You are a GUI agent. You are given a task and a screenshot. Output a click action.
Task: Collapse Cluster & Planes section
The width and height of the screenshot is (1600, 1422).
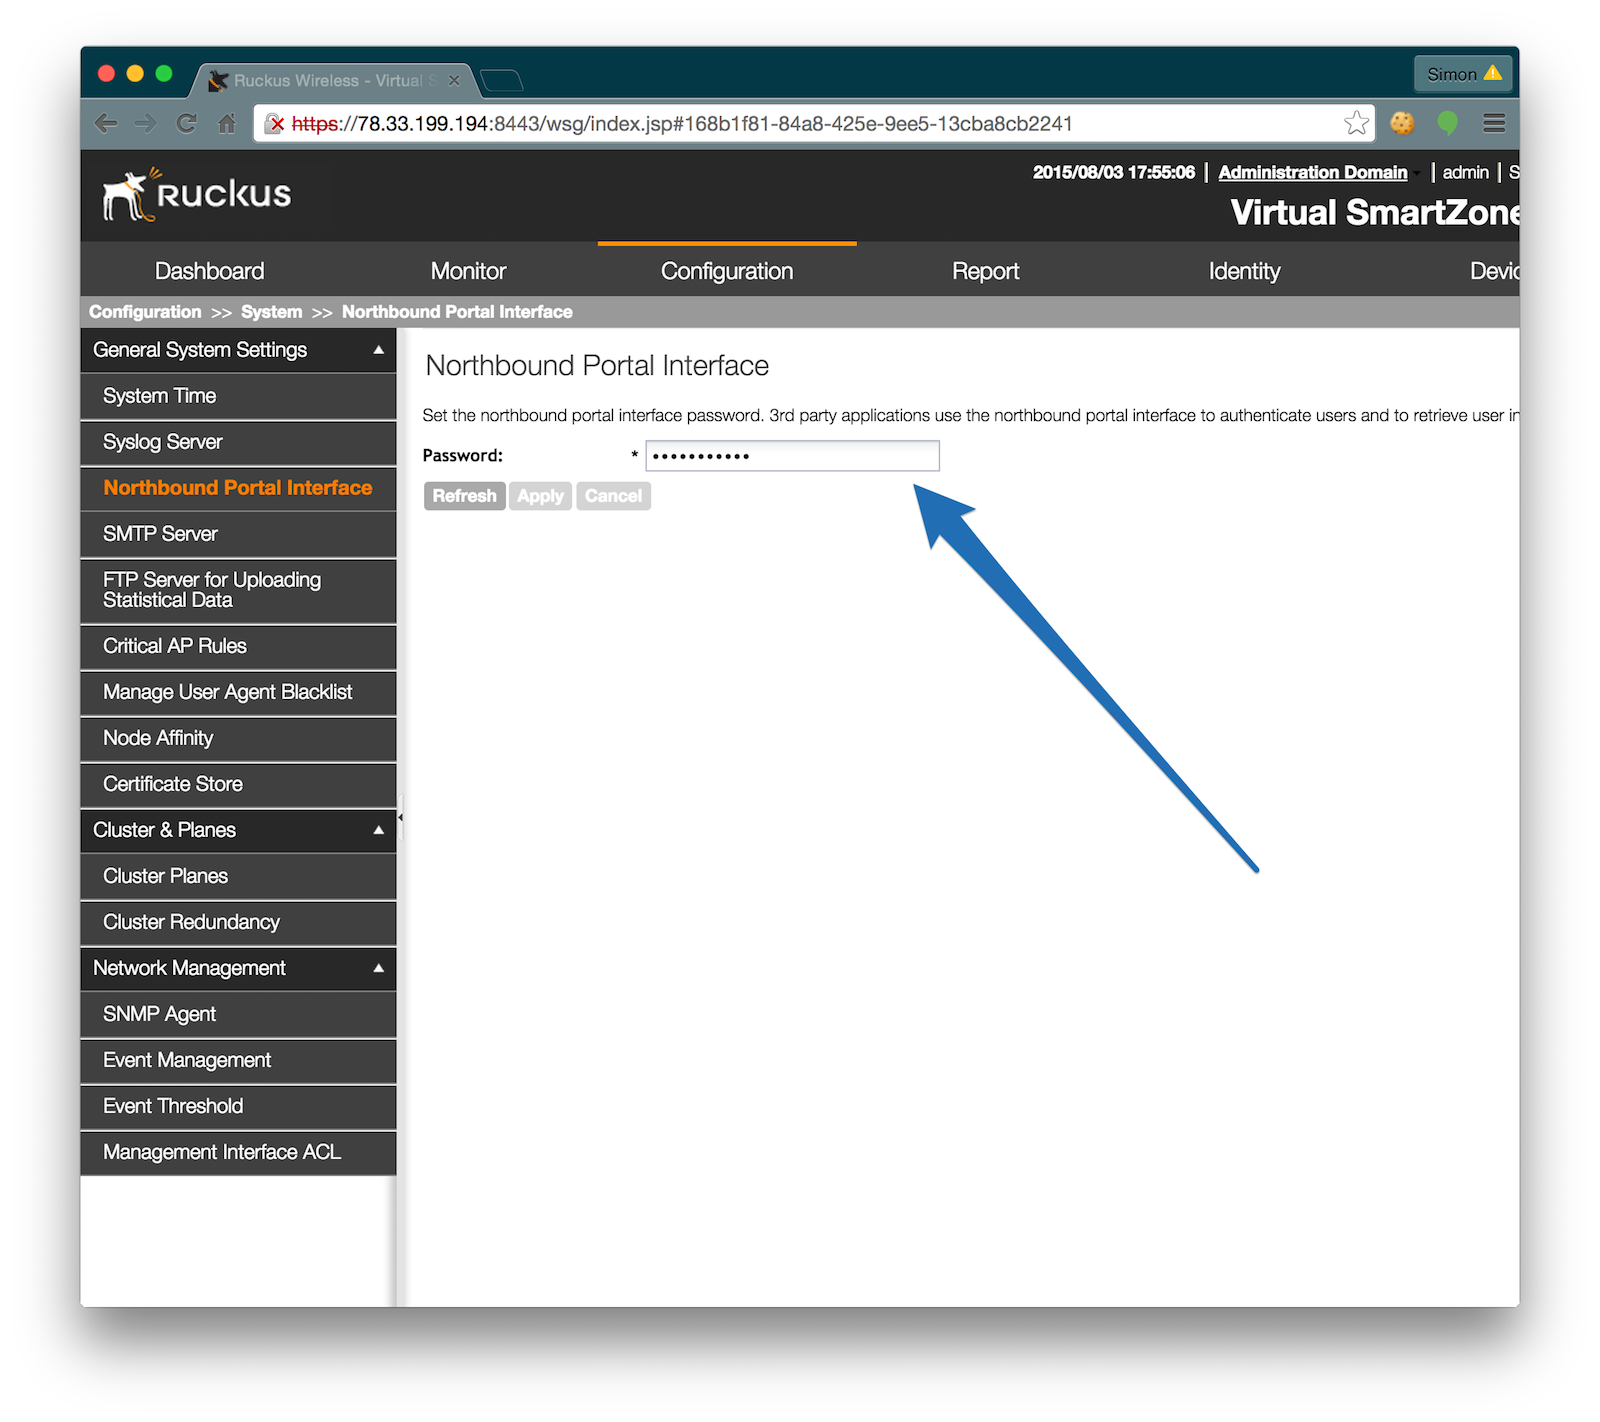[x=378, y=830]
